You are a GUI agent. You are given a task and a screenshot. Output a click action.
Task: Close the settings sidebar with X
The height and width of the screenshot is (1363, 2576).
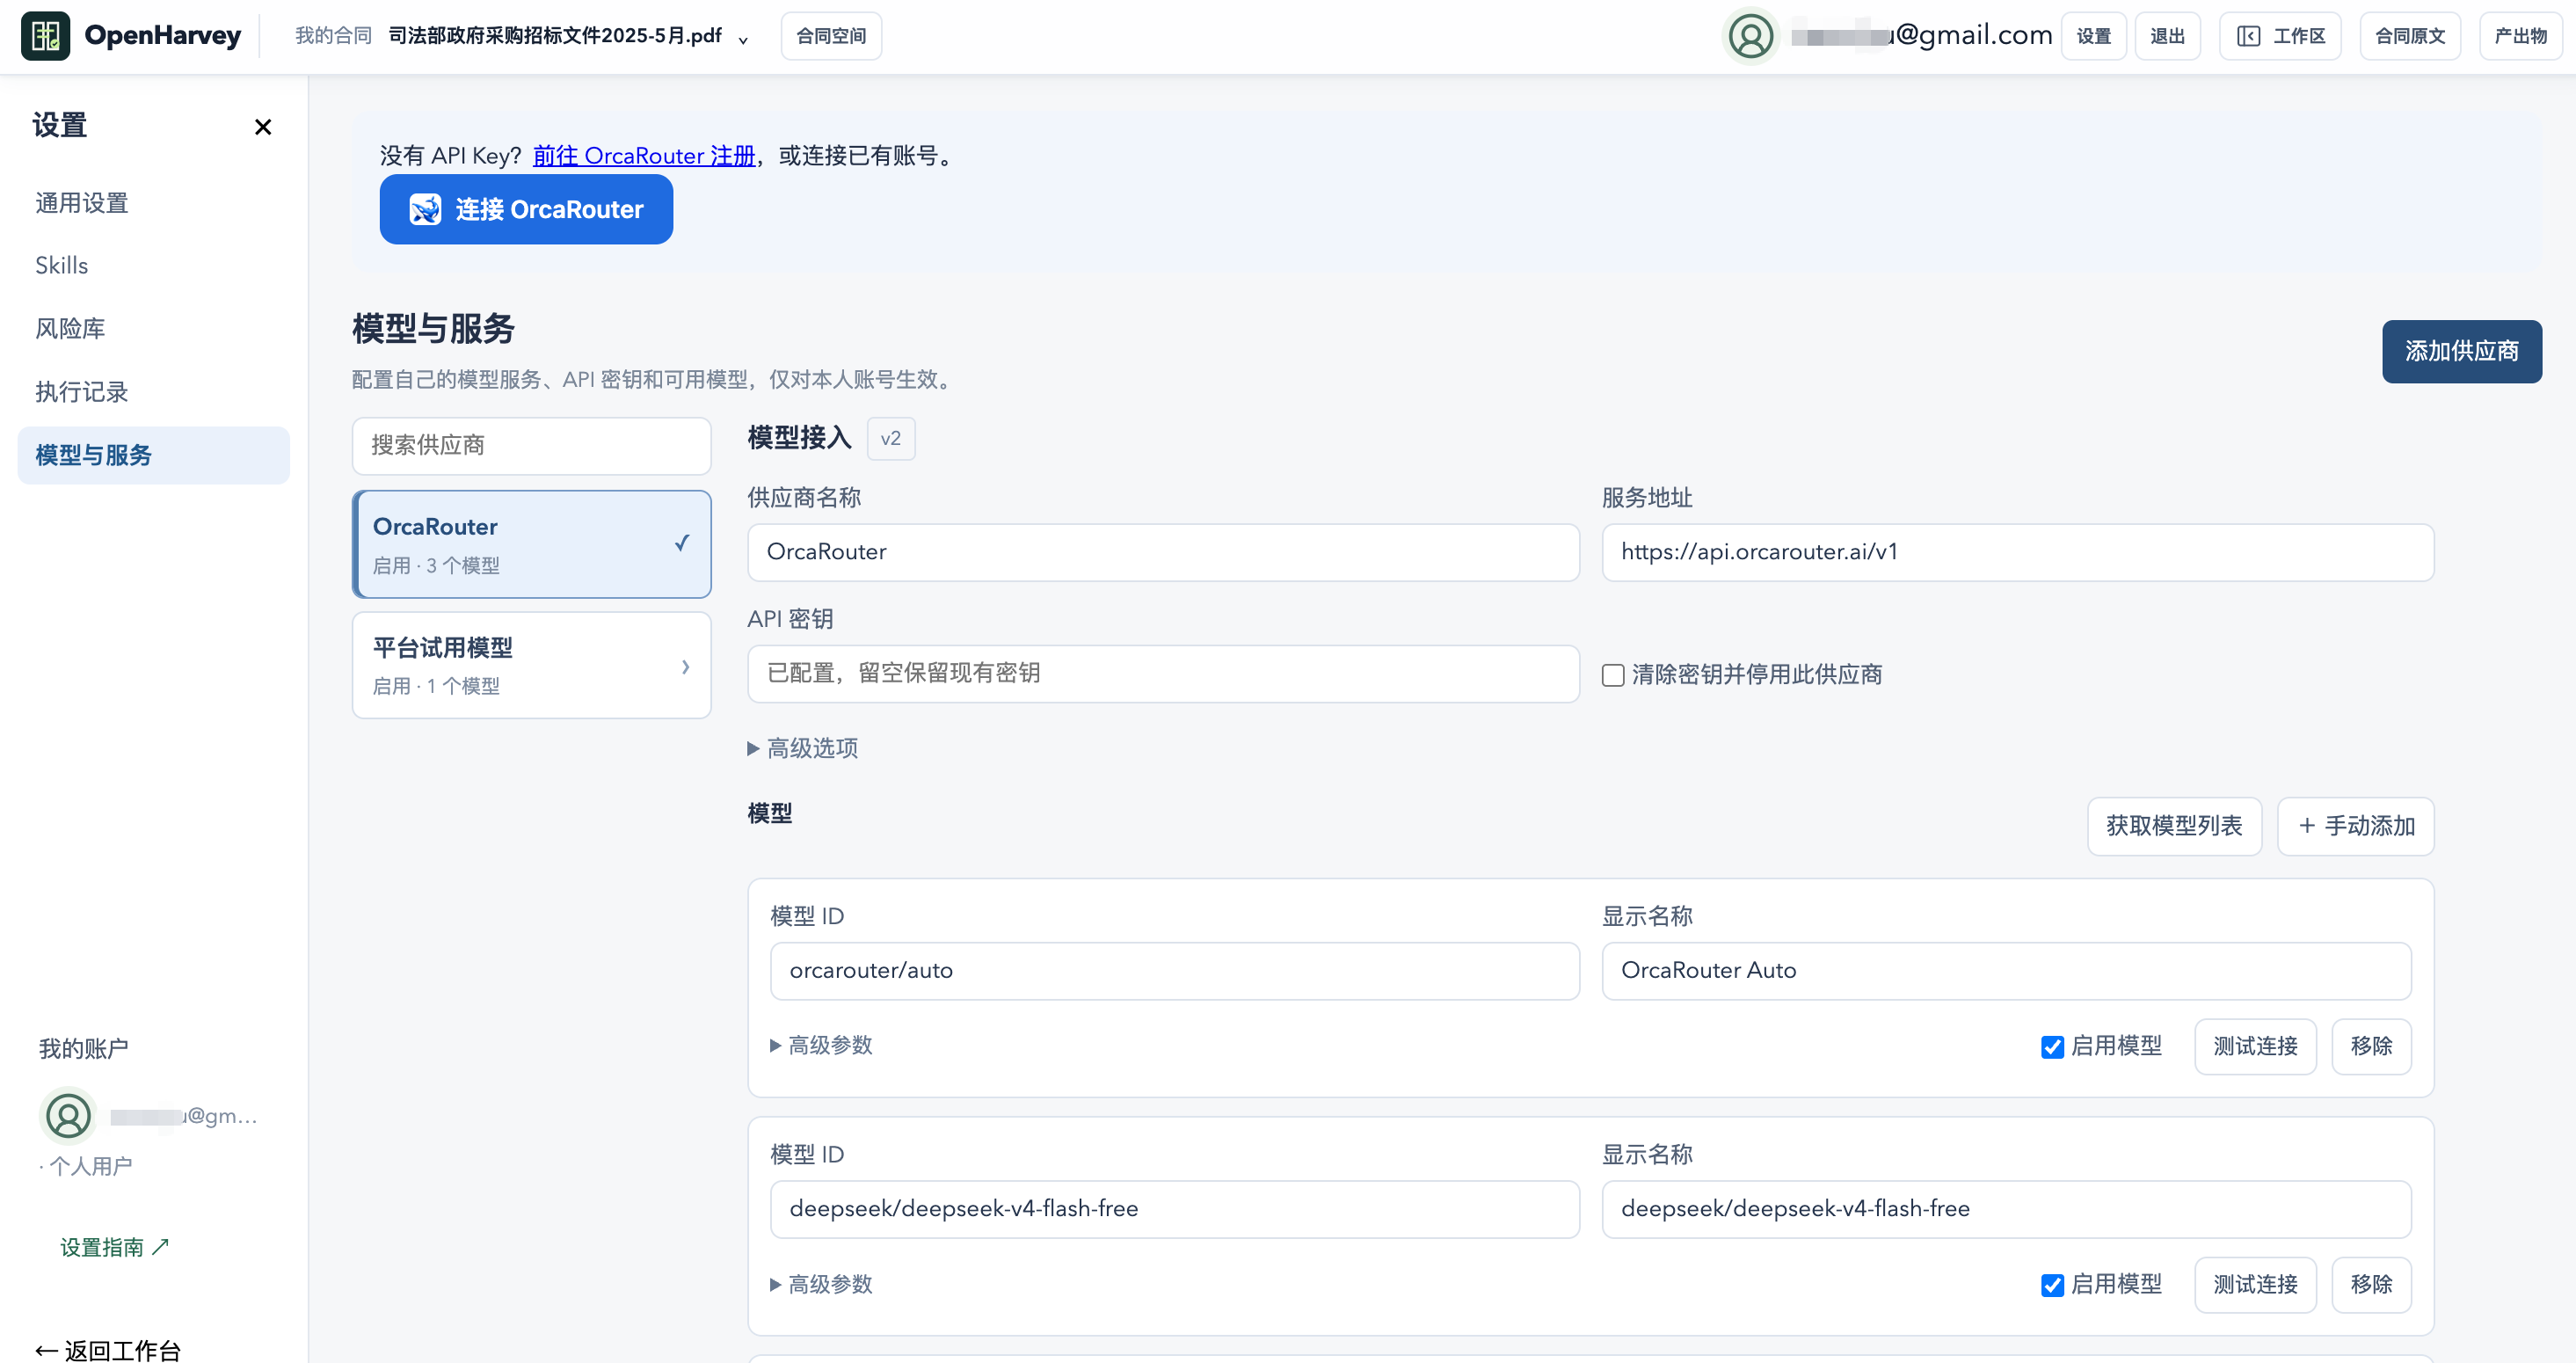coord(263,127)
